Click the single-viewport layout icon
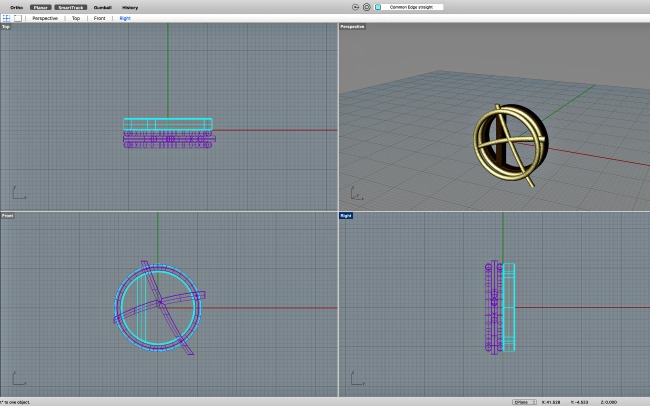Screen dimensions: 650x406 (19, 18)
